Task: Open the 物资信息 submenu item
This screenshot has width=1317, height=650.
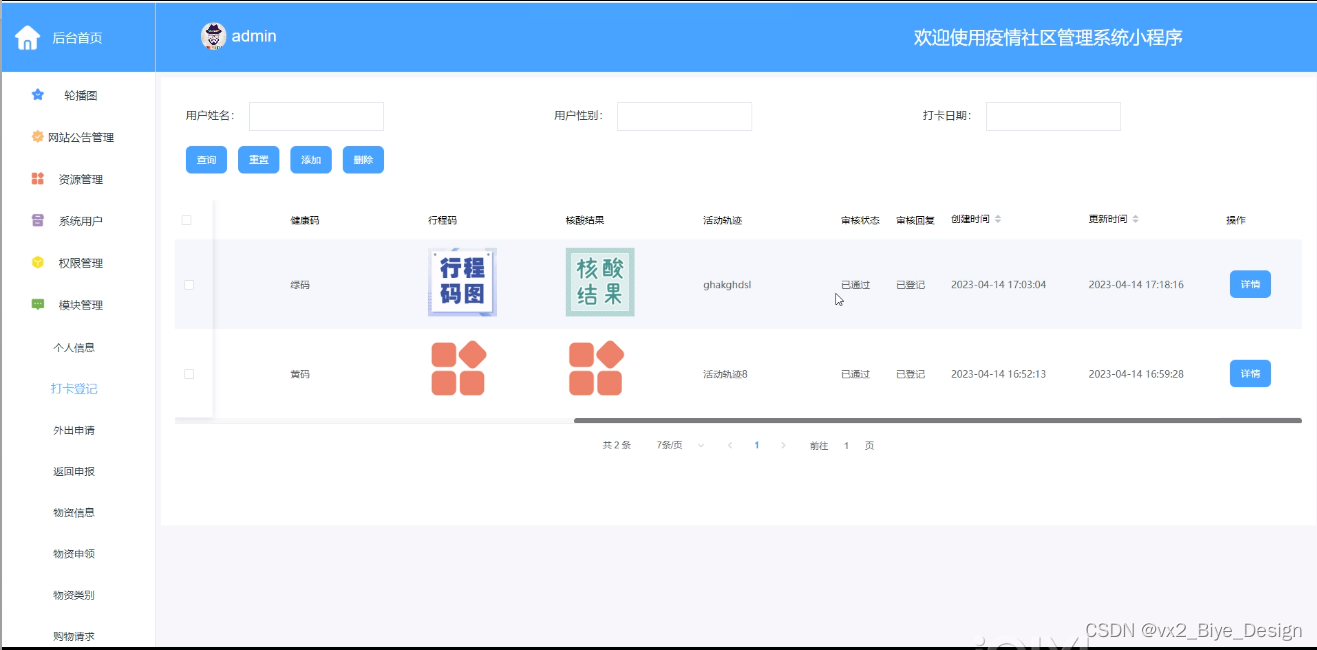Action: pos(74,512)
